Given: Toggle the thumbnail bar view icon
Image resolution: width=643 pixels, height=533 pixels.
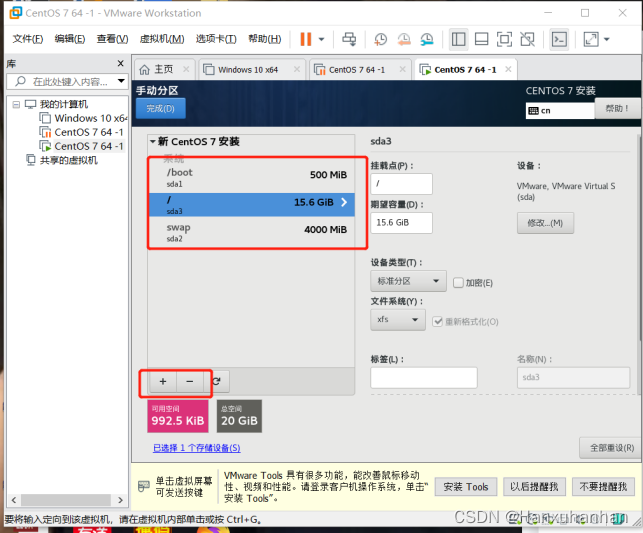Looking at the screenshot, I should 481,39.
